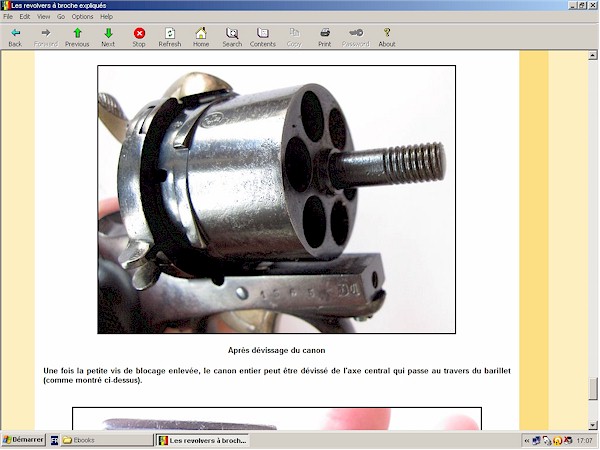
Task: Click the 'Les revolvers à broch...' taskbar button
Action: [203, 440]
